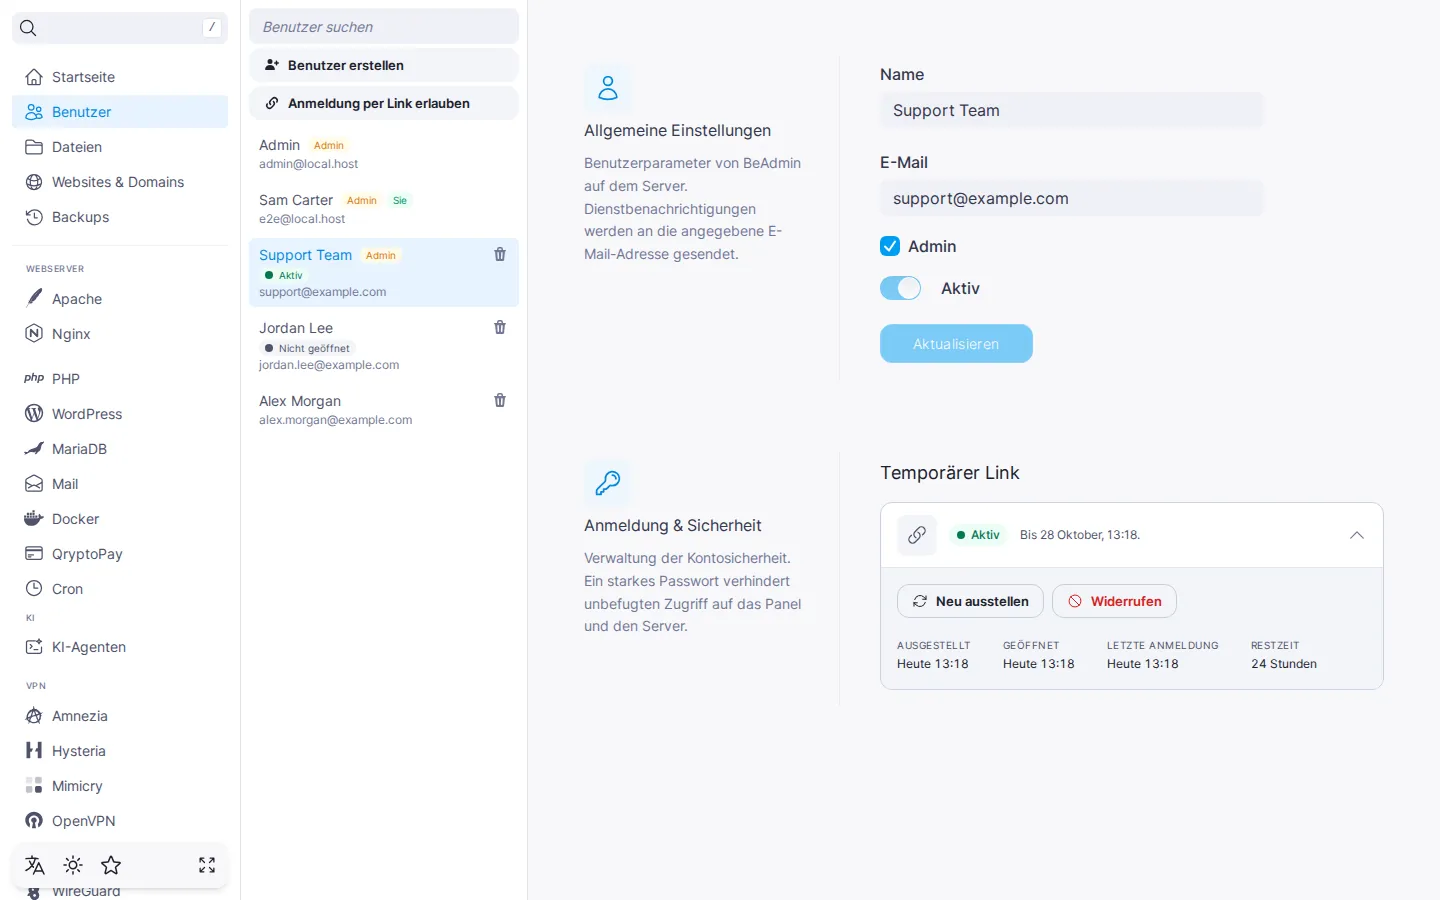Screen dimensions: 1440x900
Task: Open QryptoPay in the sidebar
Action: 120,554
